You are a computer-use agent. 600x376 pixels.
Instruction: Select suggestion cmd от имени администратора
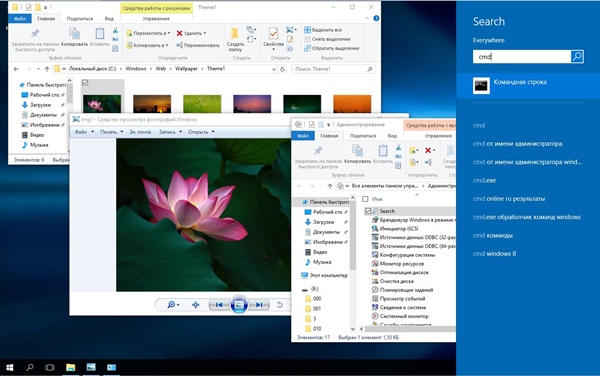517,144
